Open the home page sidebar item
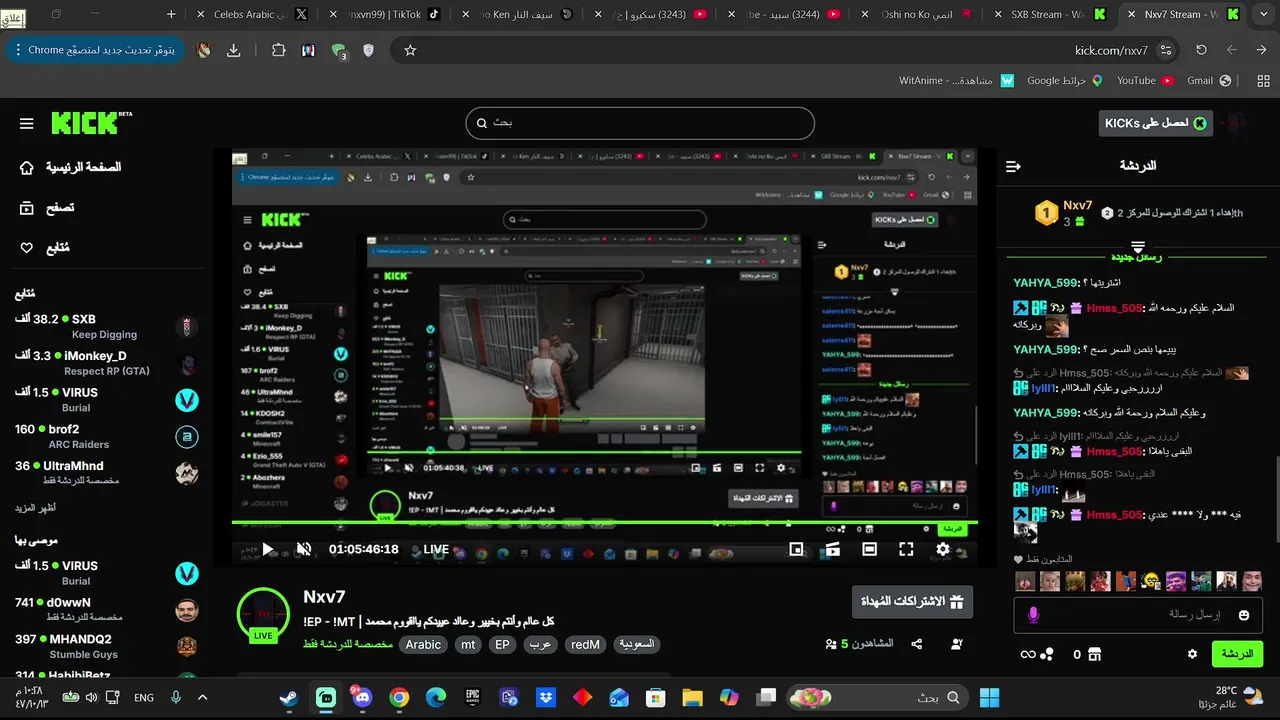The width and height of the screenshot is (1280, 720). [x=70, y=167]
